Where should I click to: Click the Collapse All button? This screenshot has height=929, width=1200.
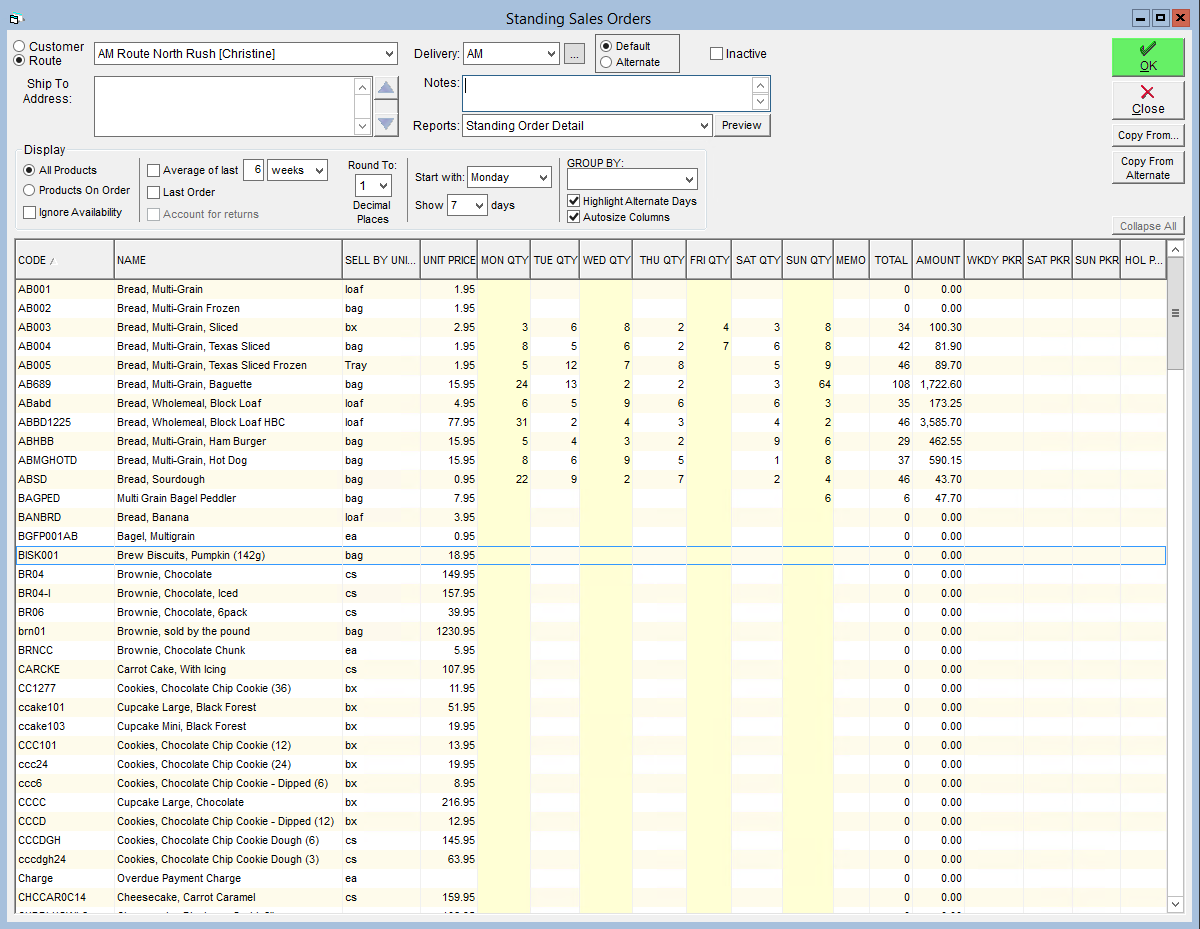[1148, 226]
